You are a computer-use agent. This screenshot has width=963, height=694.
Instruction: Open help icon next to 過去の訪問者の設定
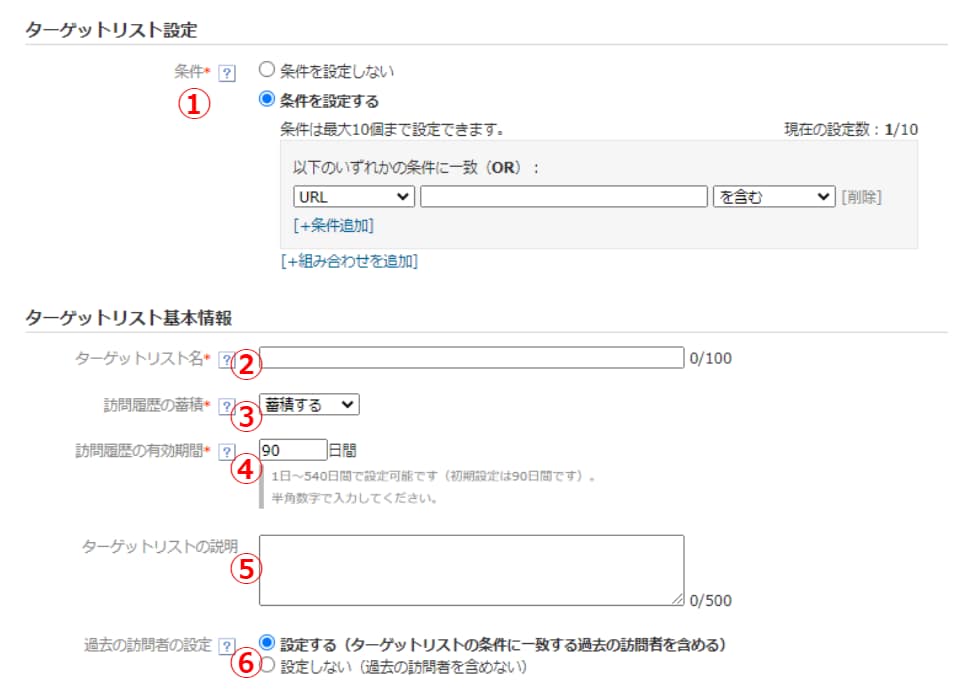pyautogui.click(x=227, y=646)
